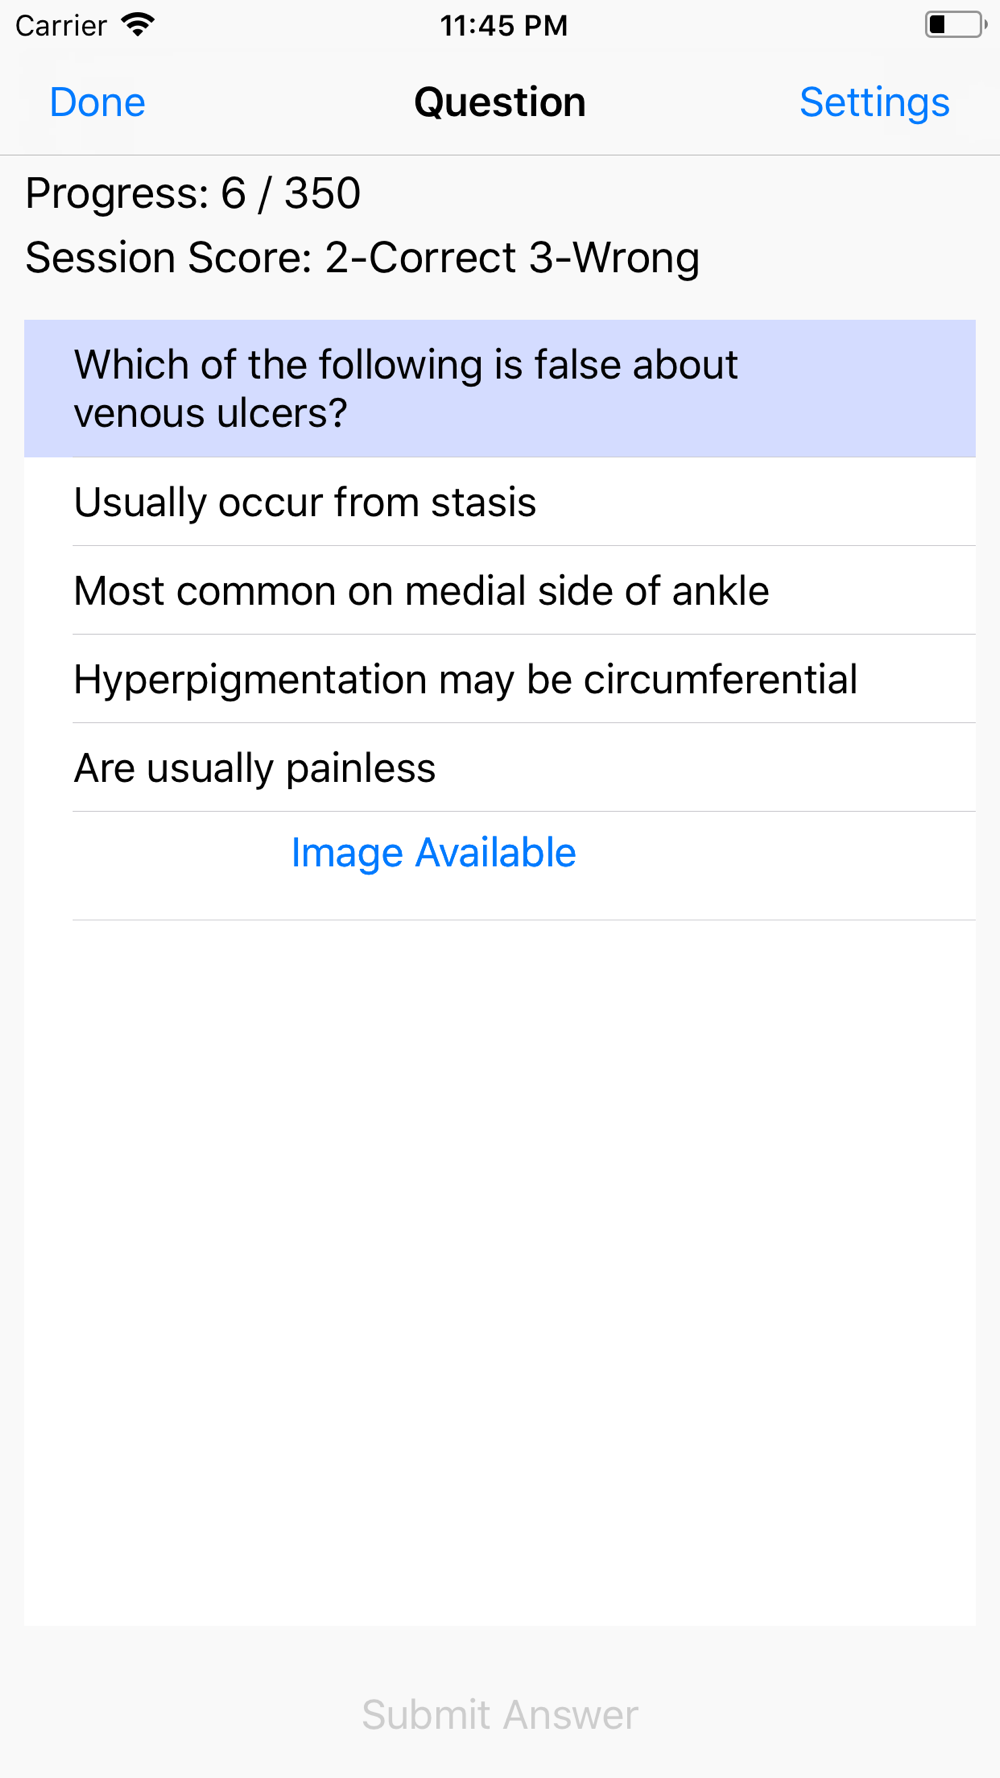The height and width of the screenshot is (1778, 1000).
Task: Tap the Session Score label
Action: pyautogui.click(x=362, y=258)
